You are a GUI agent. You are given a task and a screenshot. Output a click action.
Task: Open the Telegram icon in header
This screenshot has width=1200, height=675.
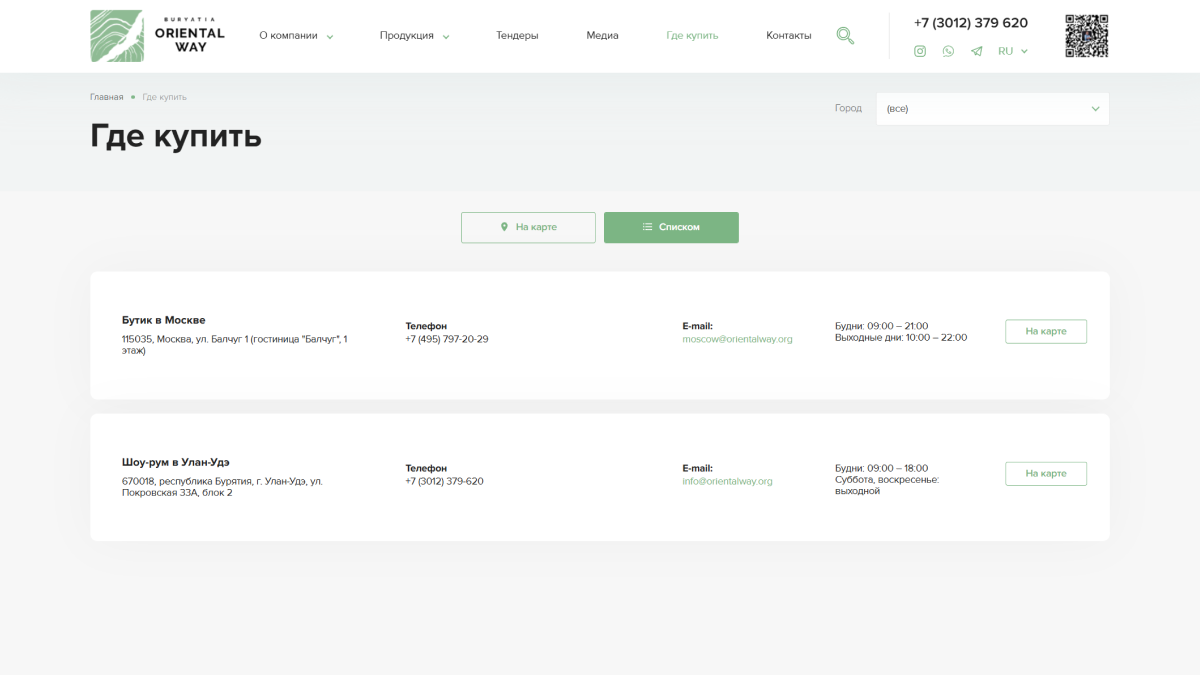coord(976,51)
